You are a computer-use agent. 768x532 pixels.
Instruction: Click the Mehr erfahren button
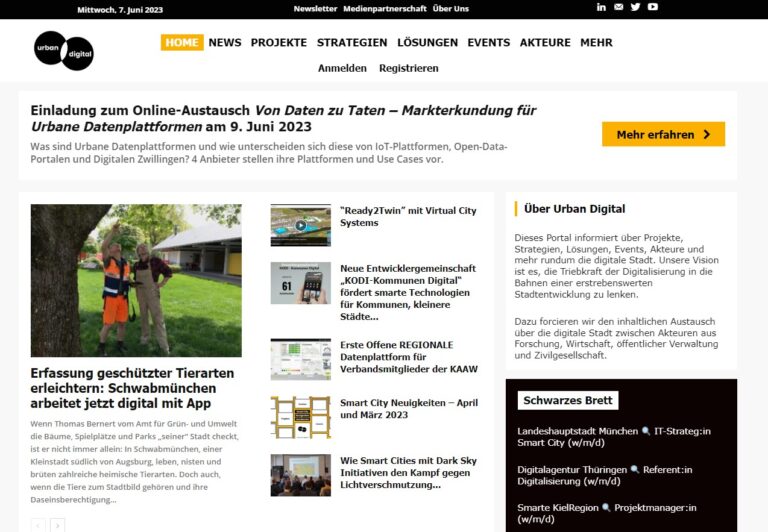(663, 134)
